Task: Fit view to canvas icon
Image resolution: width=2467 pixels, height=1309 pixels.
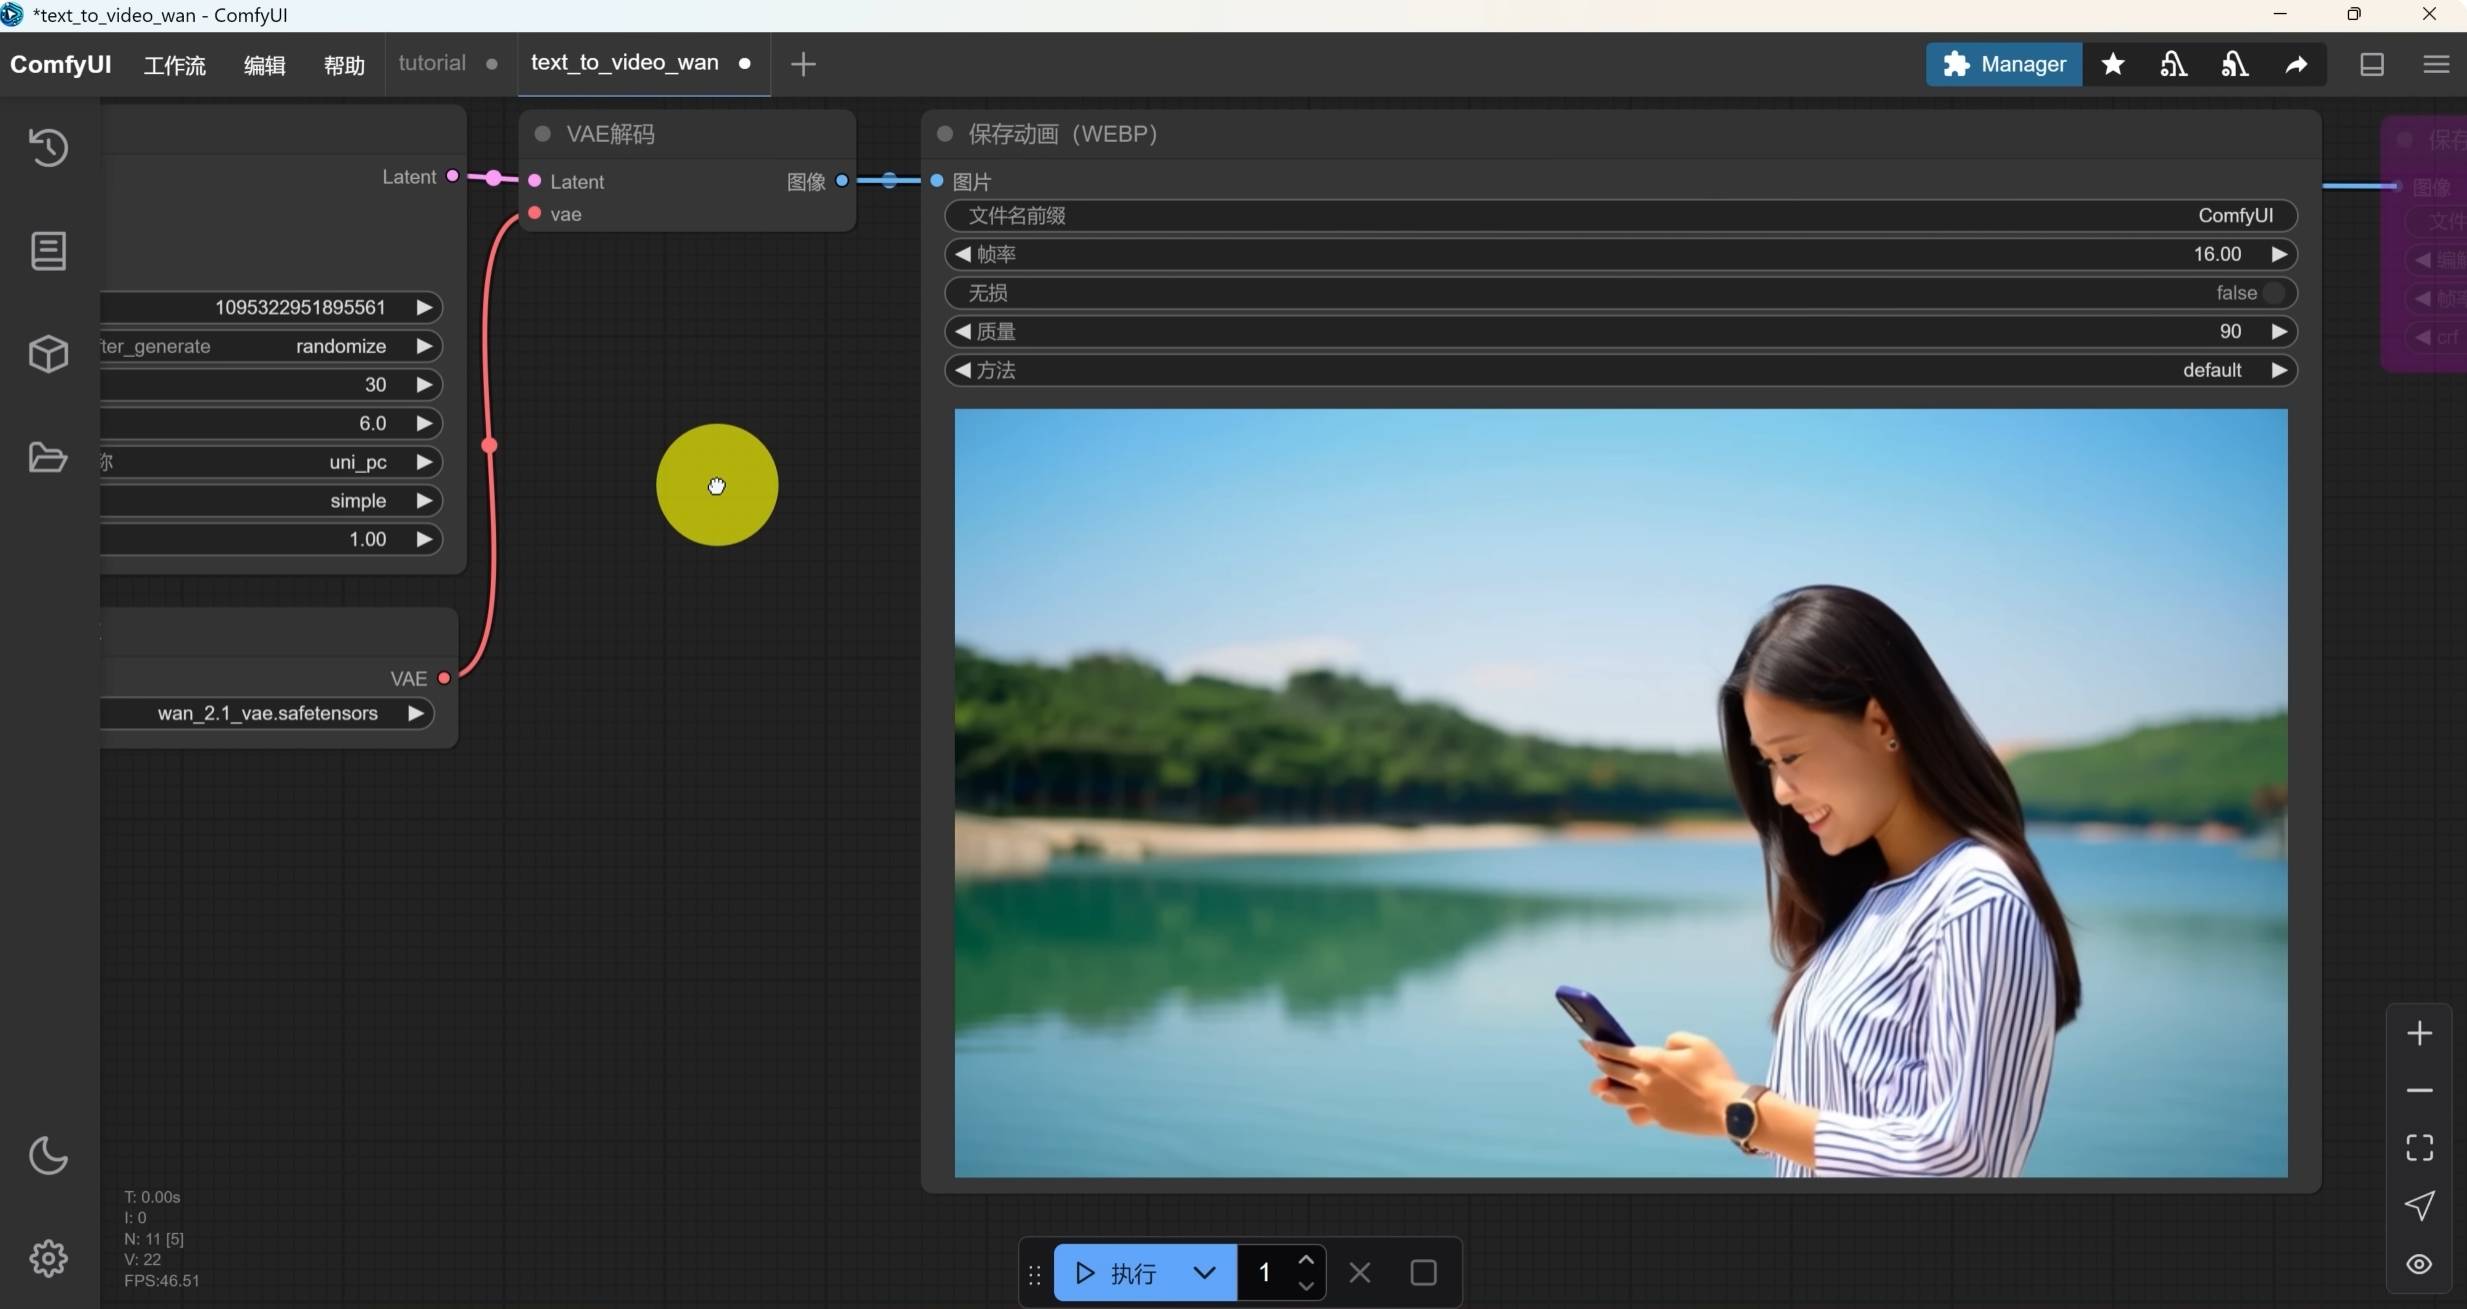Action: click(x=2419, y=1147)
